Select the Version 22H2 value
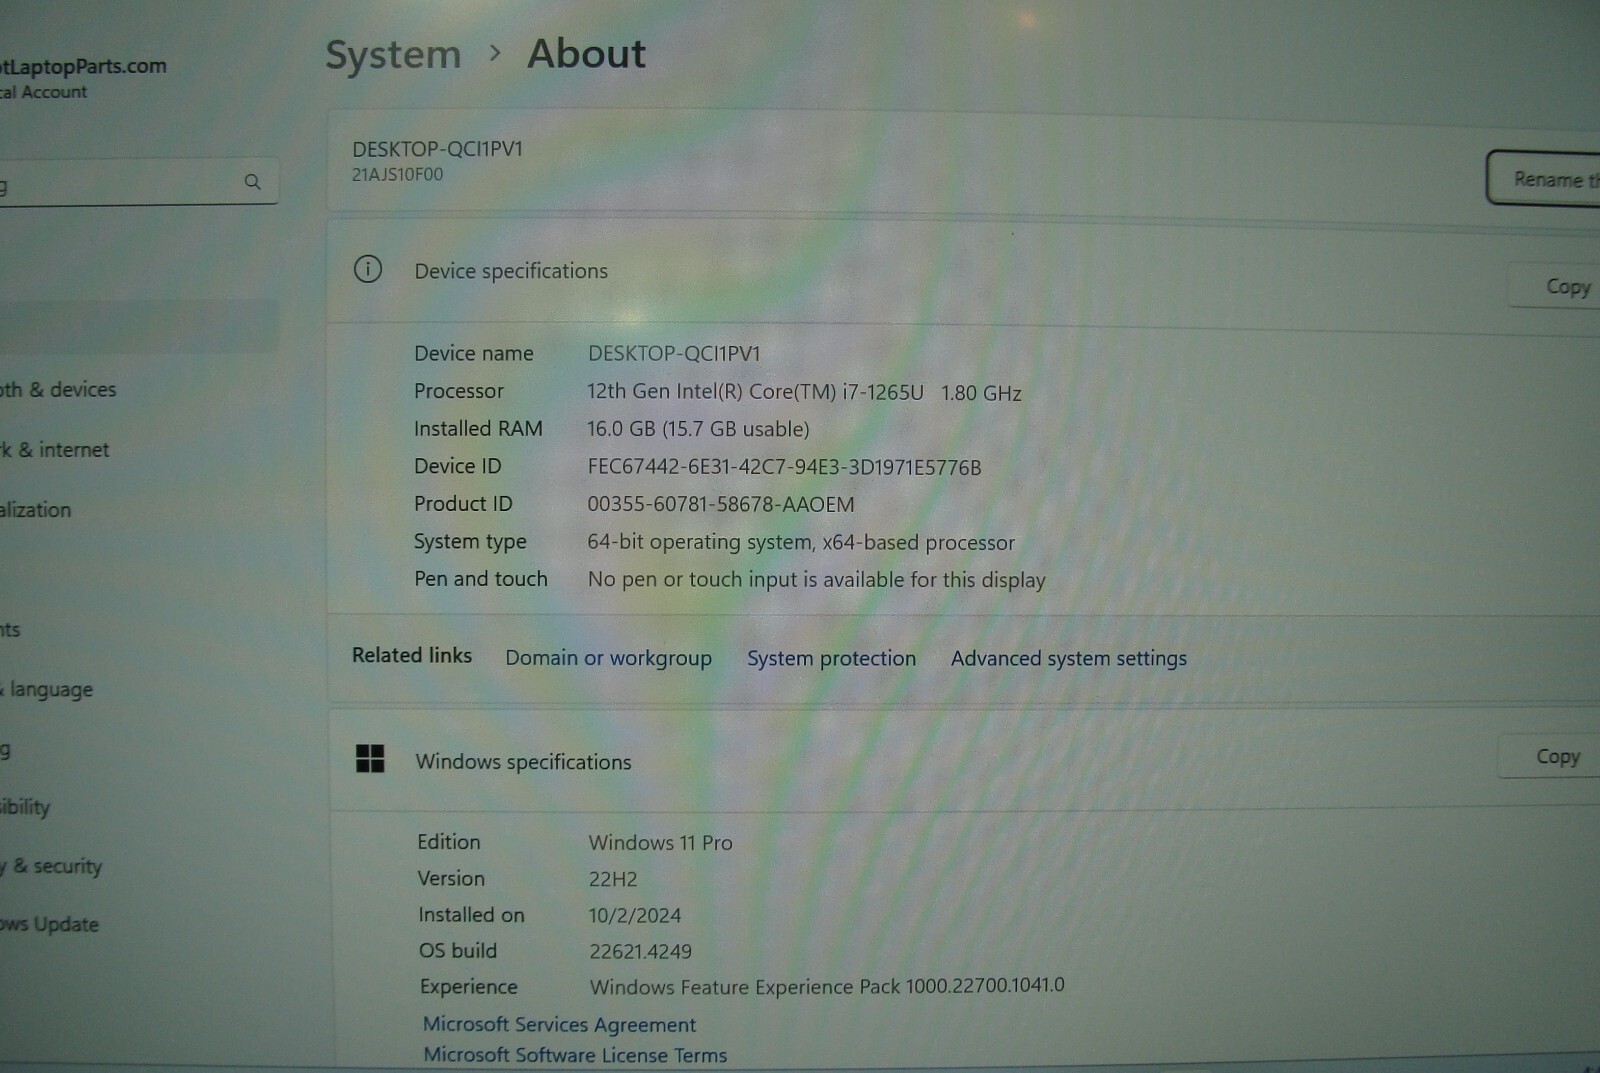The height and width of the screenshot is (1073, 1600). (613, 879)
